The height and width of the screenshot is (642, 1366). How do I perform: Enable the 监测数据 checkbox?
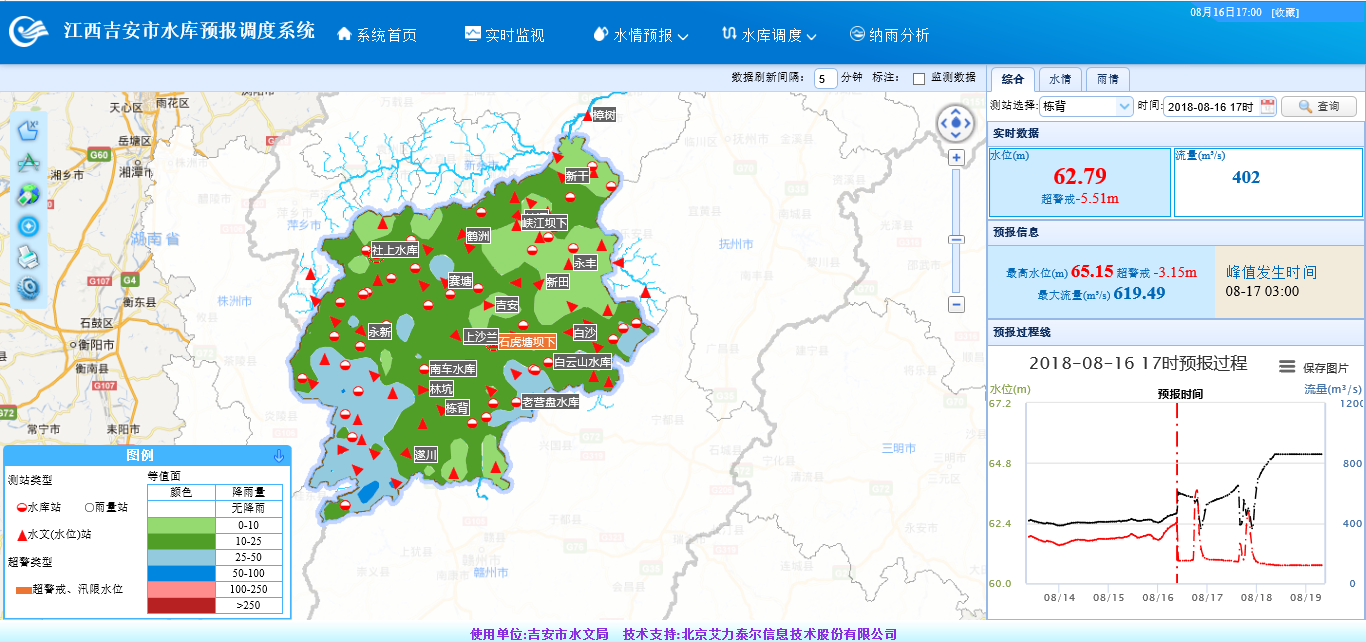[919, 78]
